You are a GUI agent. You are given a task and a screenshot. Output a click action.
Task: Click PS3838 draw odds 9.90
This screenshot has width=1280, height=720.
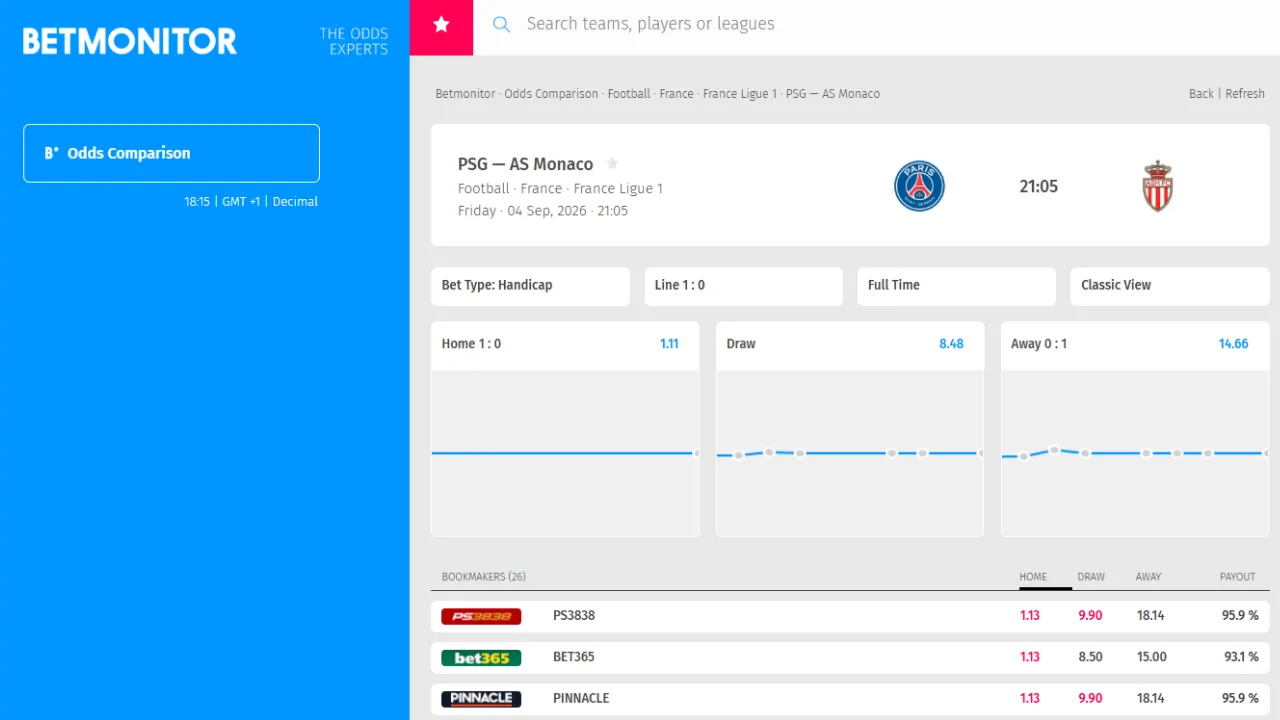pos(1090,616)
